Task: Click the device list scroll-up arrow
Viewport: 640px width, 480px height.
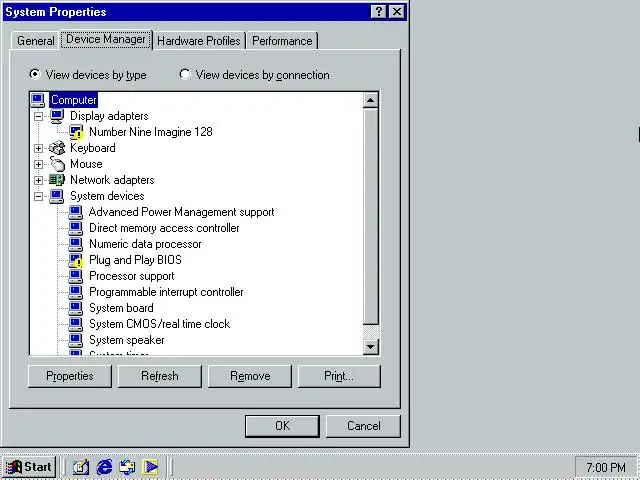Action: pyautogui.click(x=371, y=100)
